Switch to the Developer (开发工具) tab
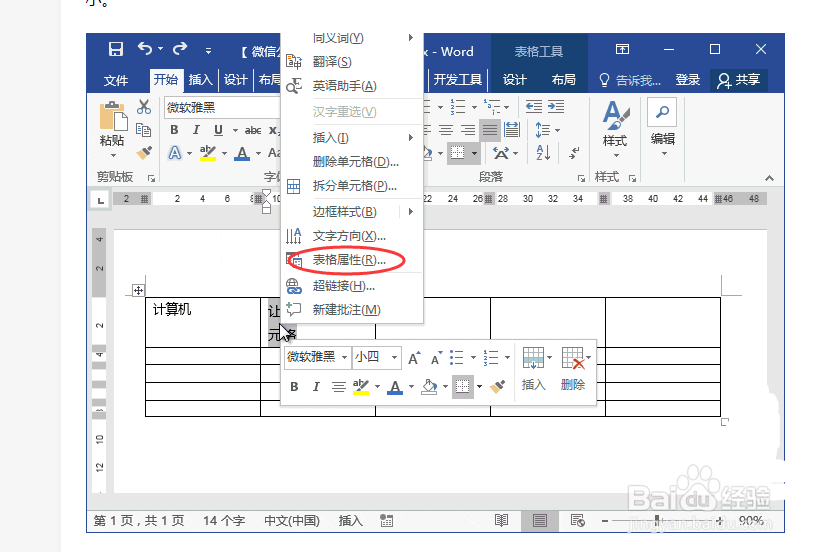Viewport: 818px width, 552px height. pos(458,80)
